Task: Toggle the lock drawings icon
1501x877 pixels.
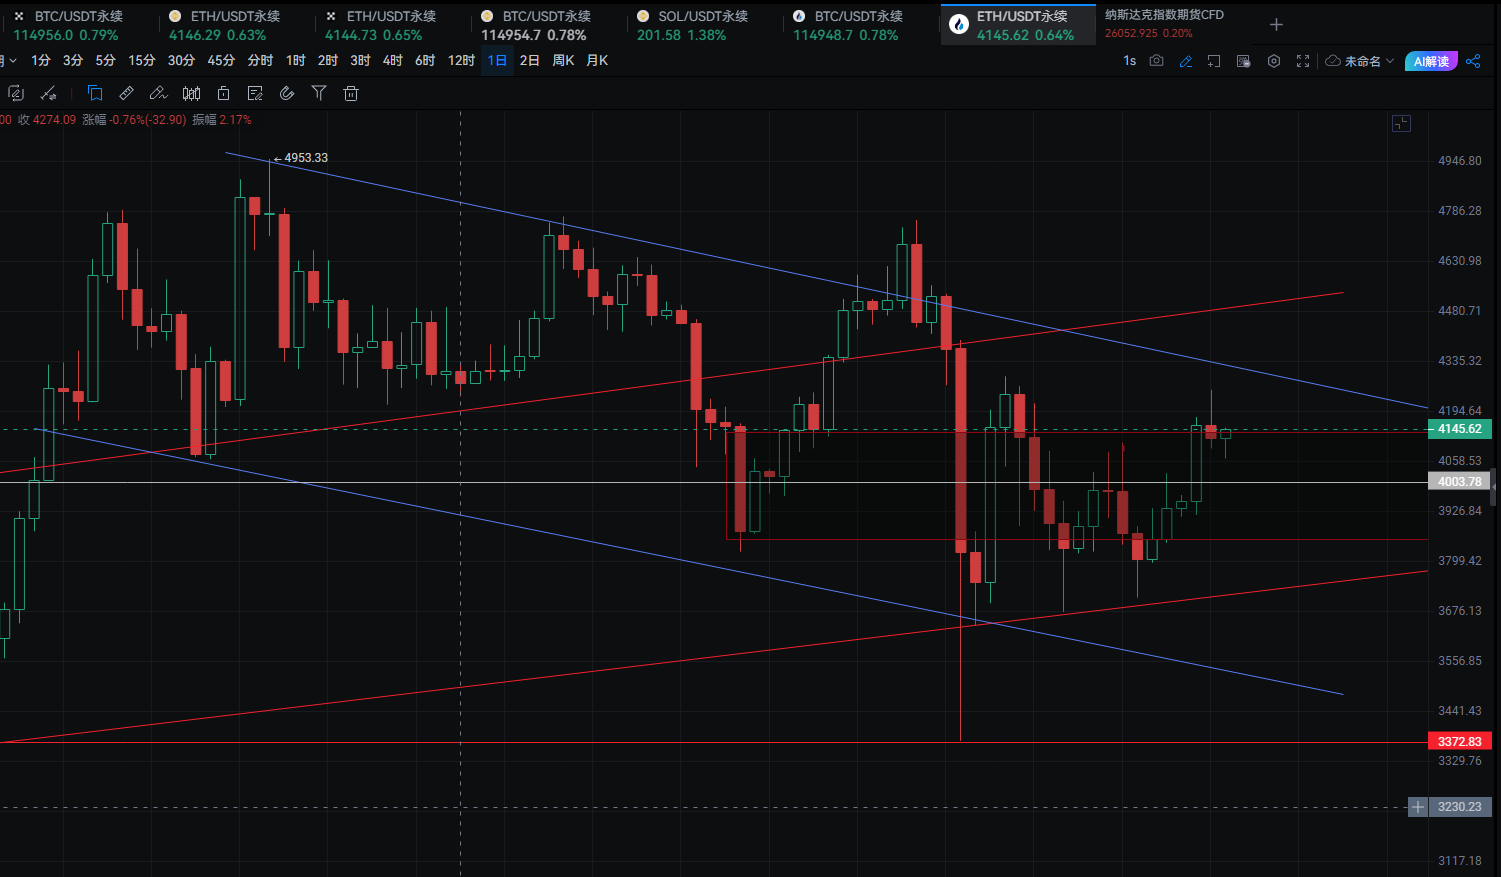Action: pyautogui.click(x=223, y=93)
